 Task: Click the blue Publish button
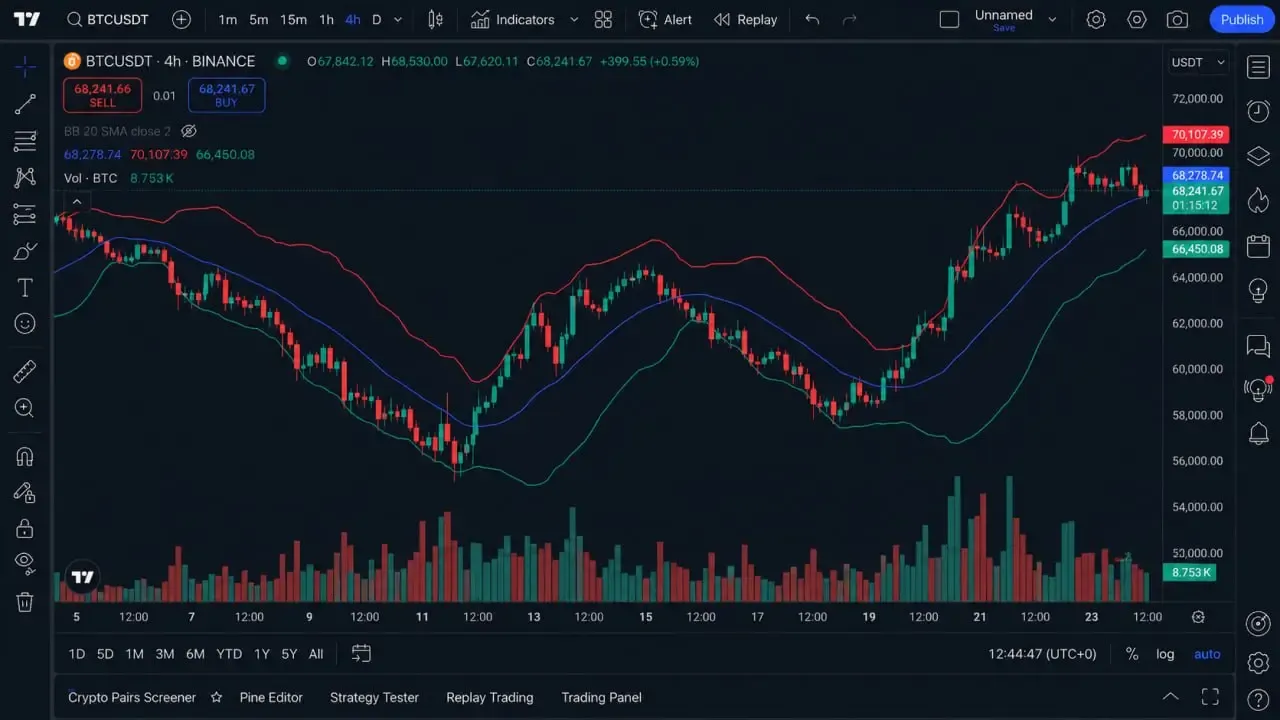tap(1242, 19)
